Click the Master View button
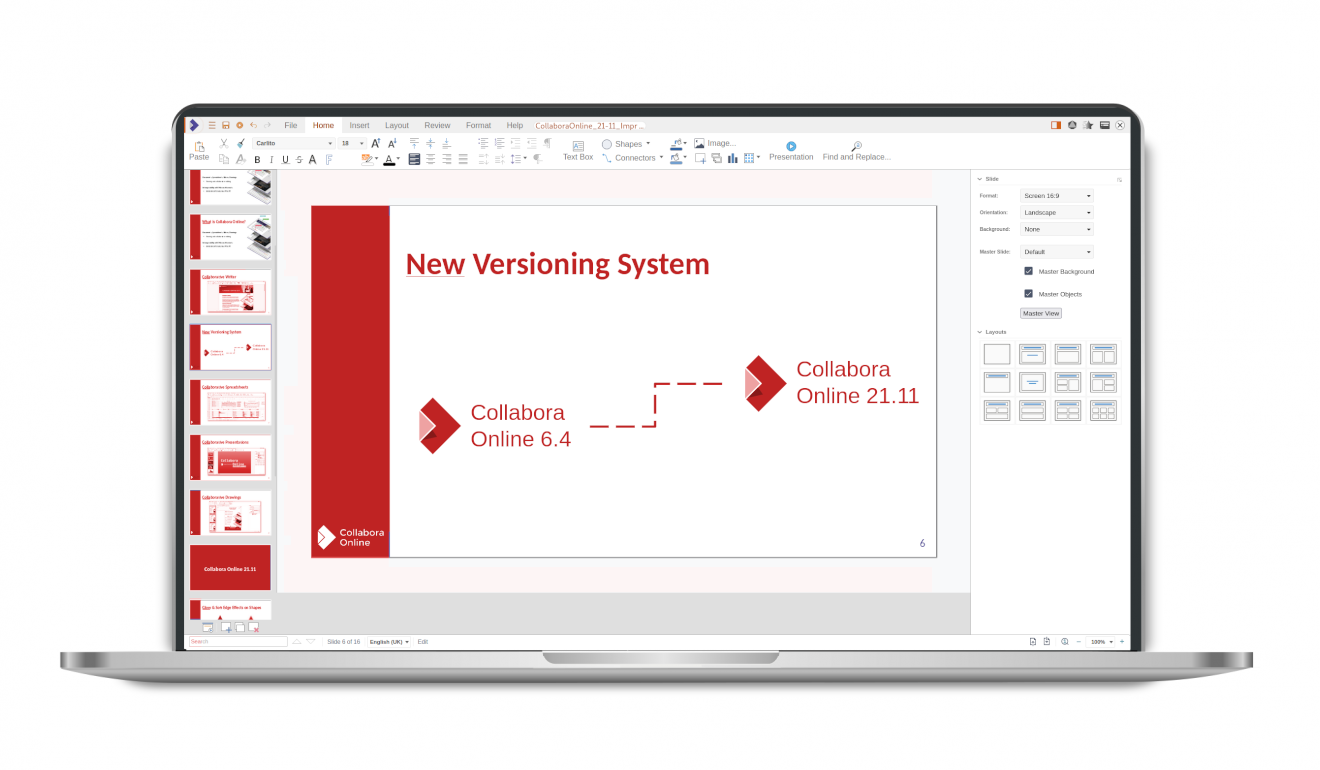Screen dimensions: 1320x770 [x=1041, y=313]
